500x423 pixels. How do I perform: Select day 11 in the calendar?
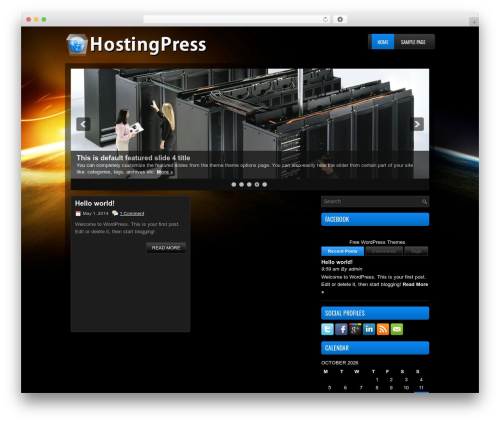coord(421,388)
